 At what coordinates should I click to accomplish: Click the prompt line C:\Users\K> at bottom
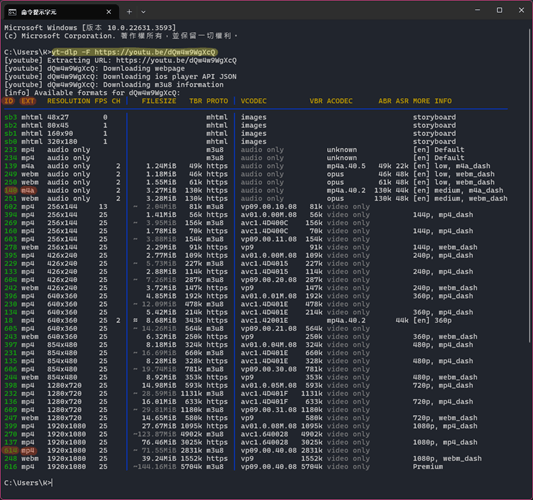(28, 483)
